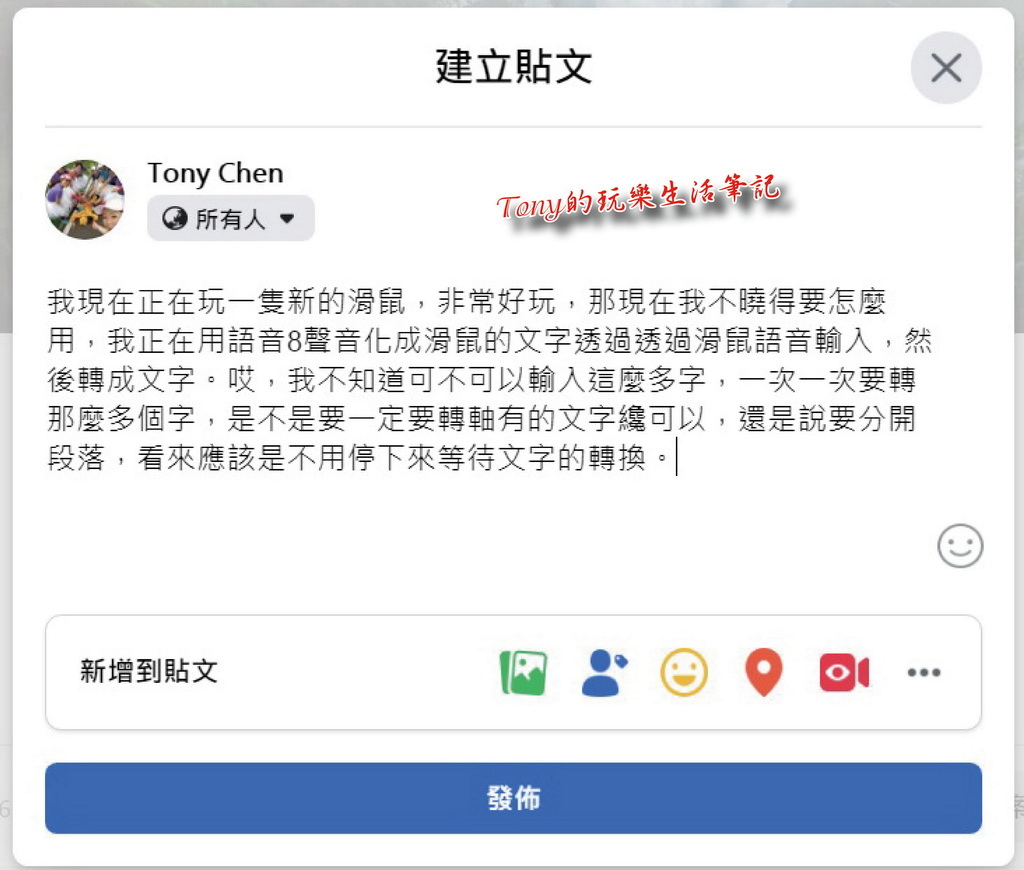Place cursor at end of post text
The width and height of the screenshot is (1024, 870).
click(x=677, y=457)
